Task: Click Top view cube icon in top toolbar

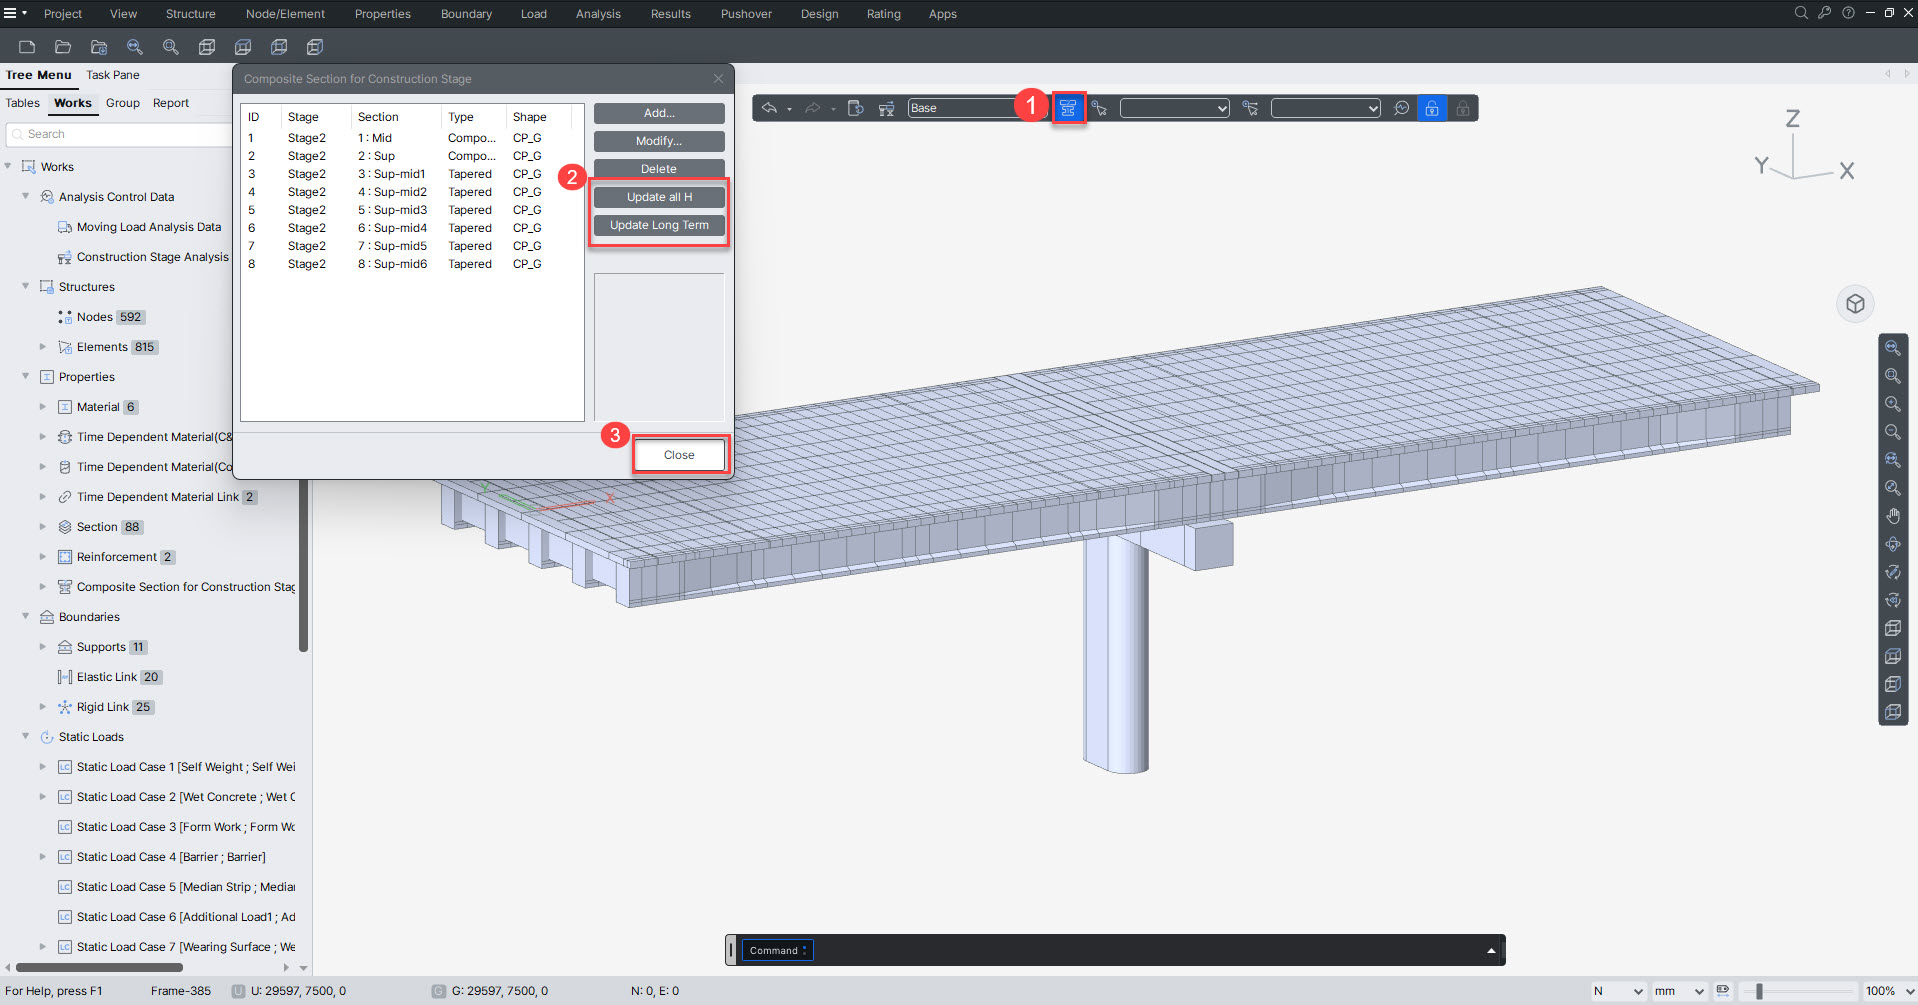Action: 243,47
